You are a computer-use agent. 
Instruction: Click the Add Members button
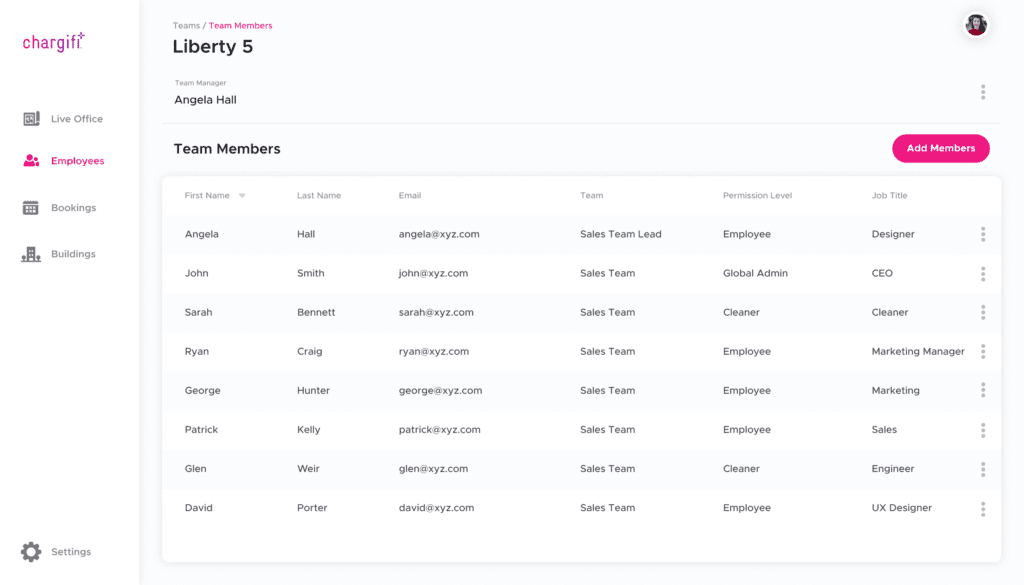click(x=940, y=148)
